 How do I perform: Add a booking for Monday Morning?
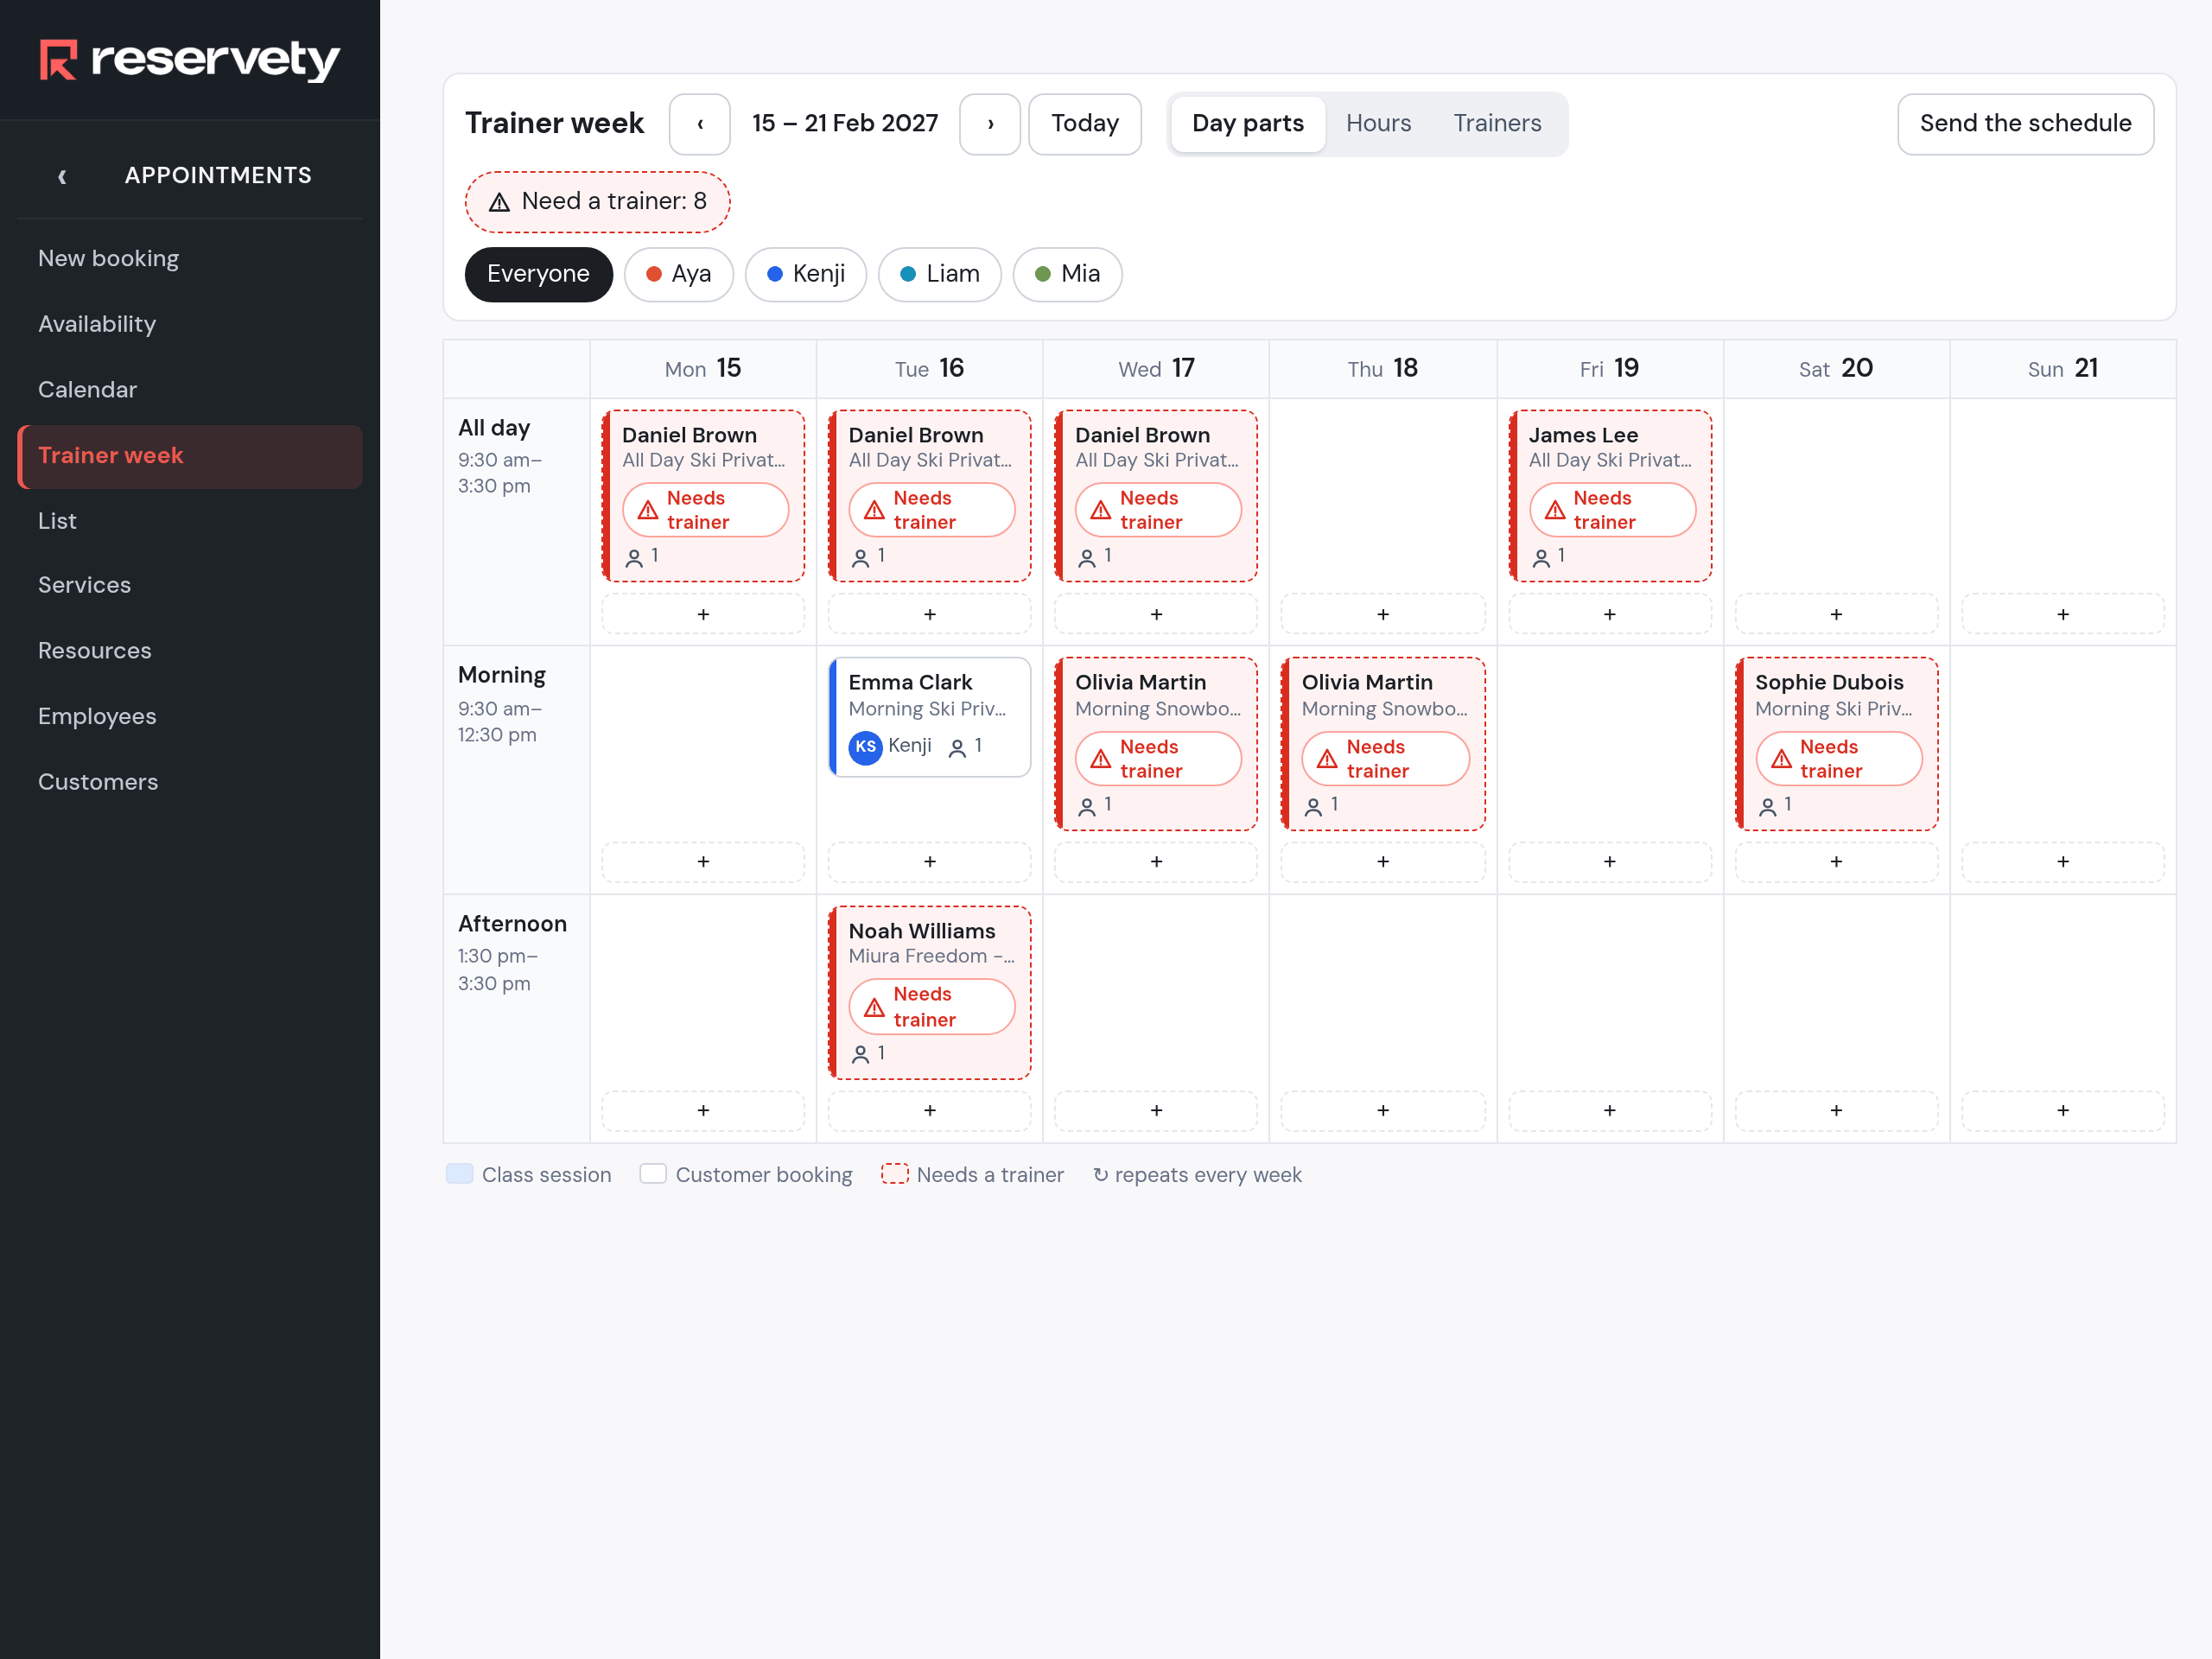pos(703,861)
